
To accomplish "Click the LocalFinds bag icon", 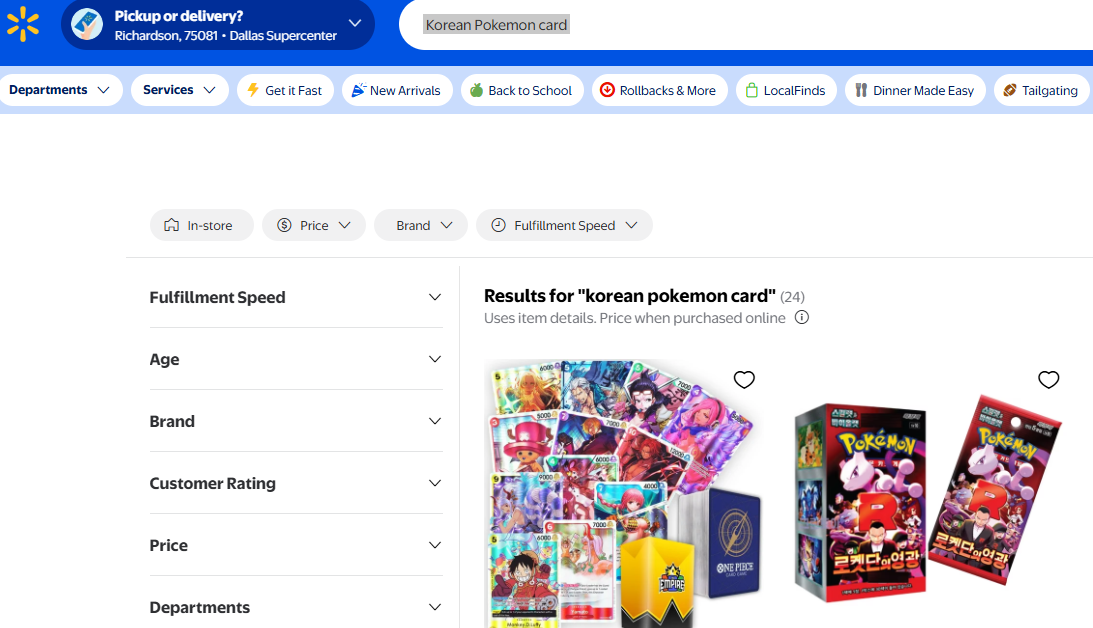I will click(x=751, y=90).
